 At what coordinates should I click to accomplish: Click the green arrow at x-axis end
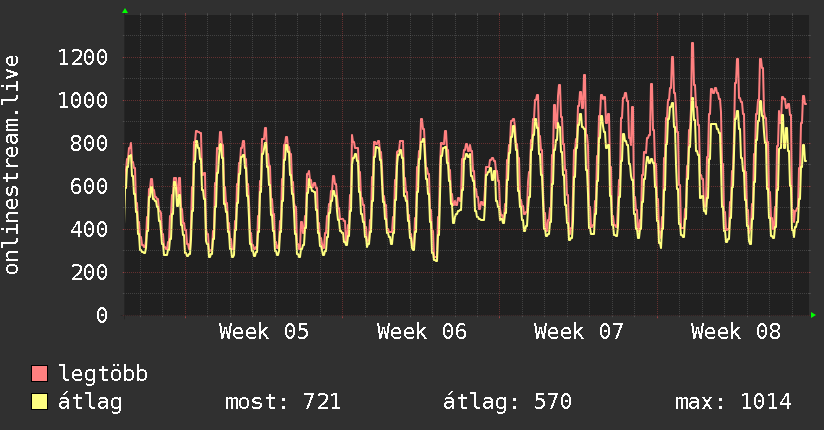click(813, 315)
